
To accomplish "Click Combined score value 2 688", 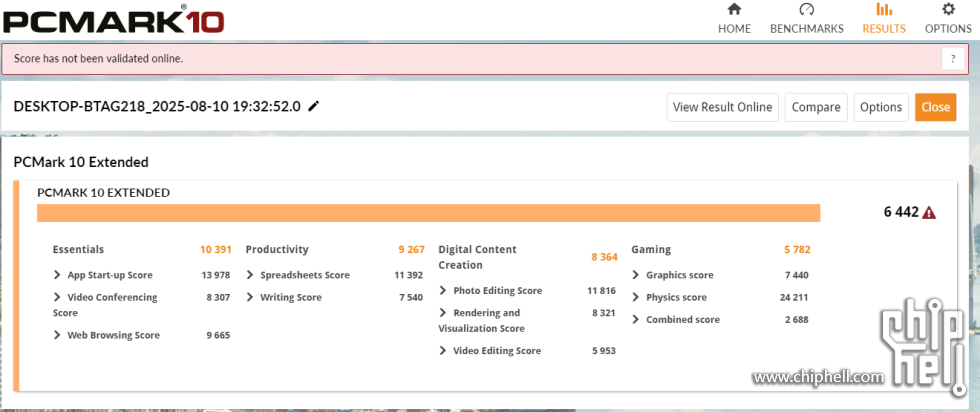I will pyautogui.click(x=796, y=319).
